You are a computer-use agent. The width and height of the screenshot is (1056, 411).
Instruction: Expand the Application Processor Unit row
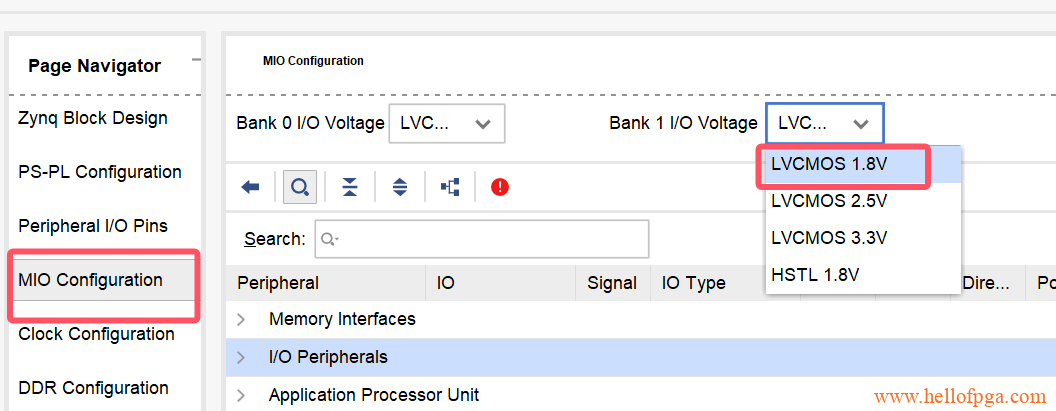pos(241,395)
